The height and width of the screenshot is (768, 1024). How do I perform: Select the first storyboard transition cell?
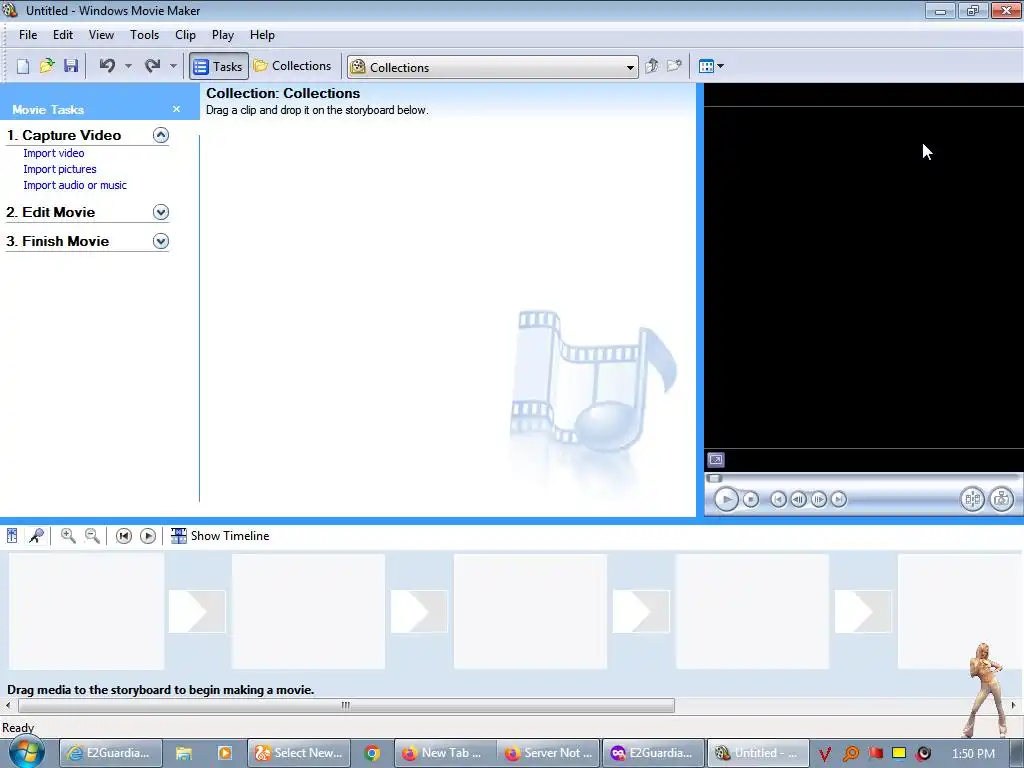(197, 611)
